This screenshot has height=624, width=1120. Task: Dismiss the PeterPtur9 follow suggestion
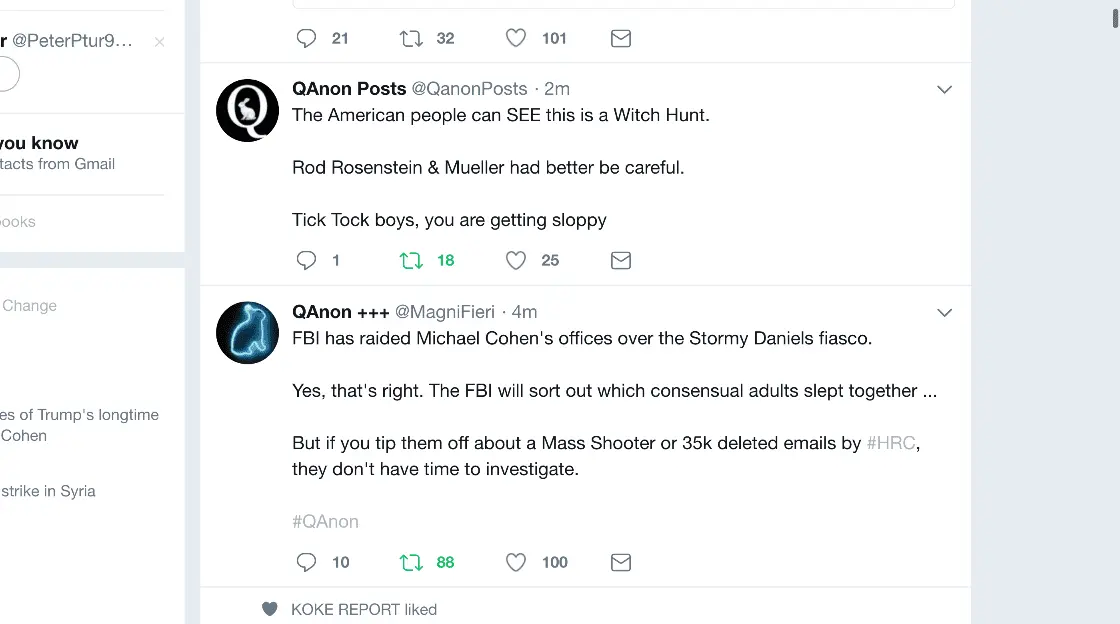pos(160,42)
